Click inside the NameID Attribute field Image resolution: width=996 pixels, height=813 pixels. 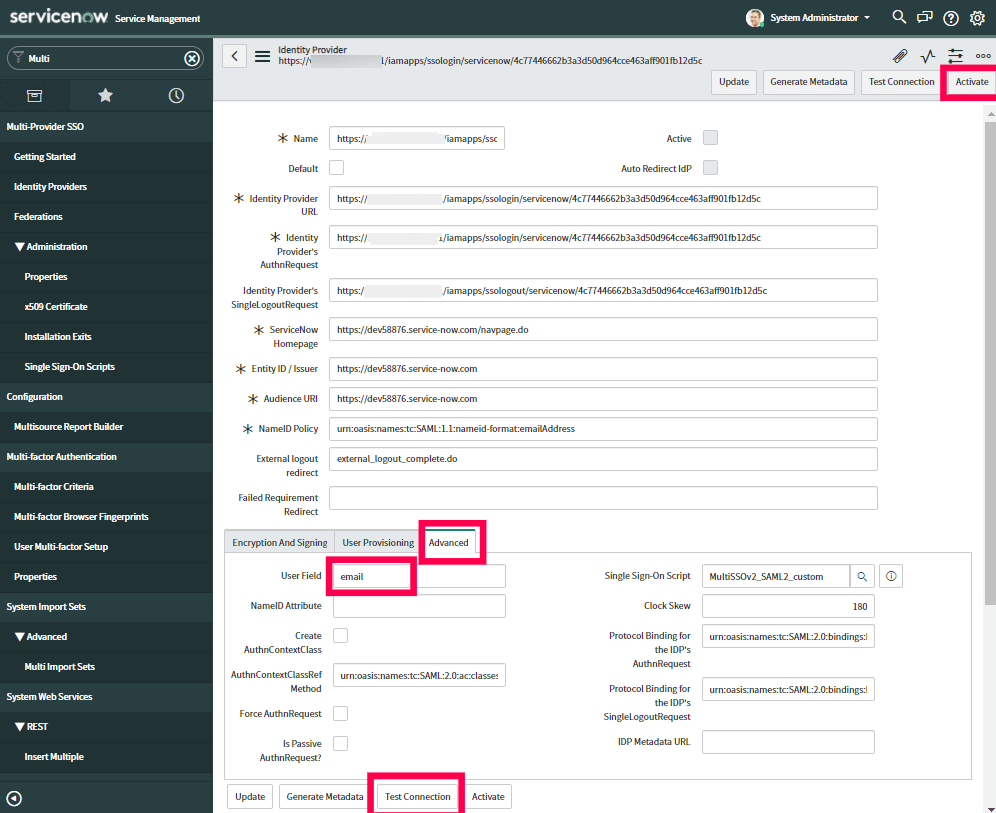[418, 605]
